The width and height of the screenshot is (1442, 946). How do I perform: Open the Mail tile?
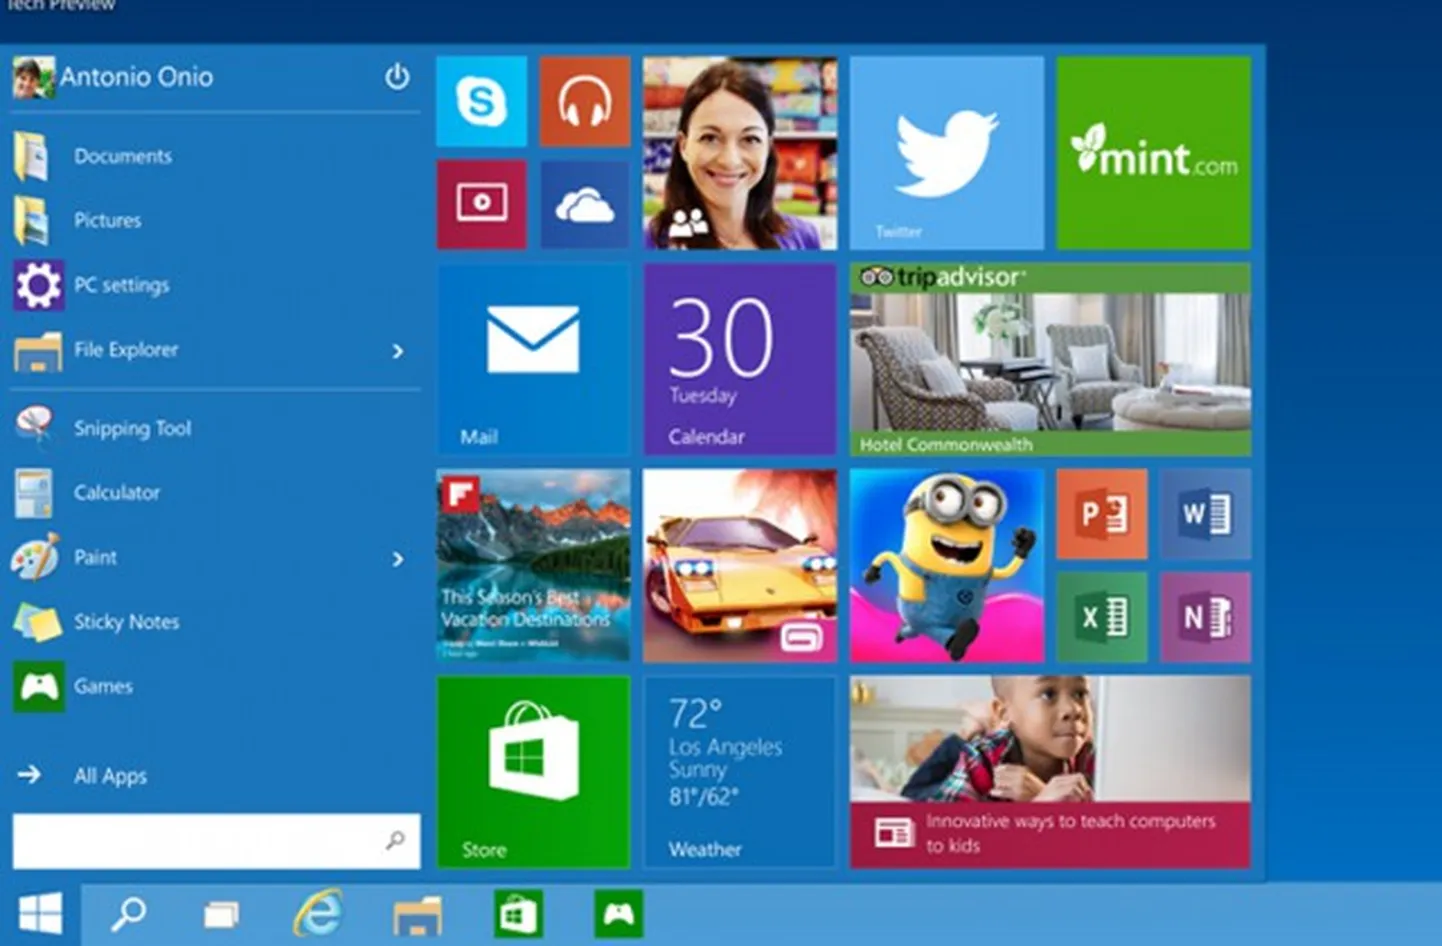pos(533,360)
